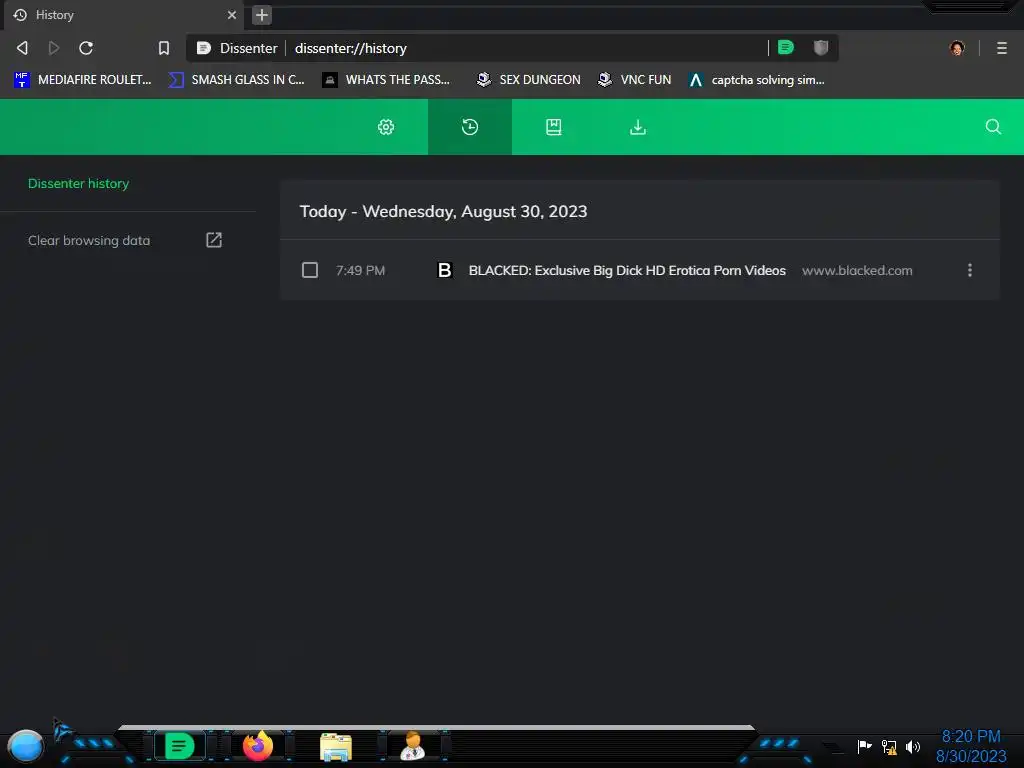The image size is (1024, 768).
Task: Switch to the History clock tab
Action: 470,127
